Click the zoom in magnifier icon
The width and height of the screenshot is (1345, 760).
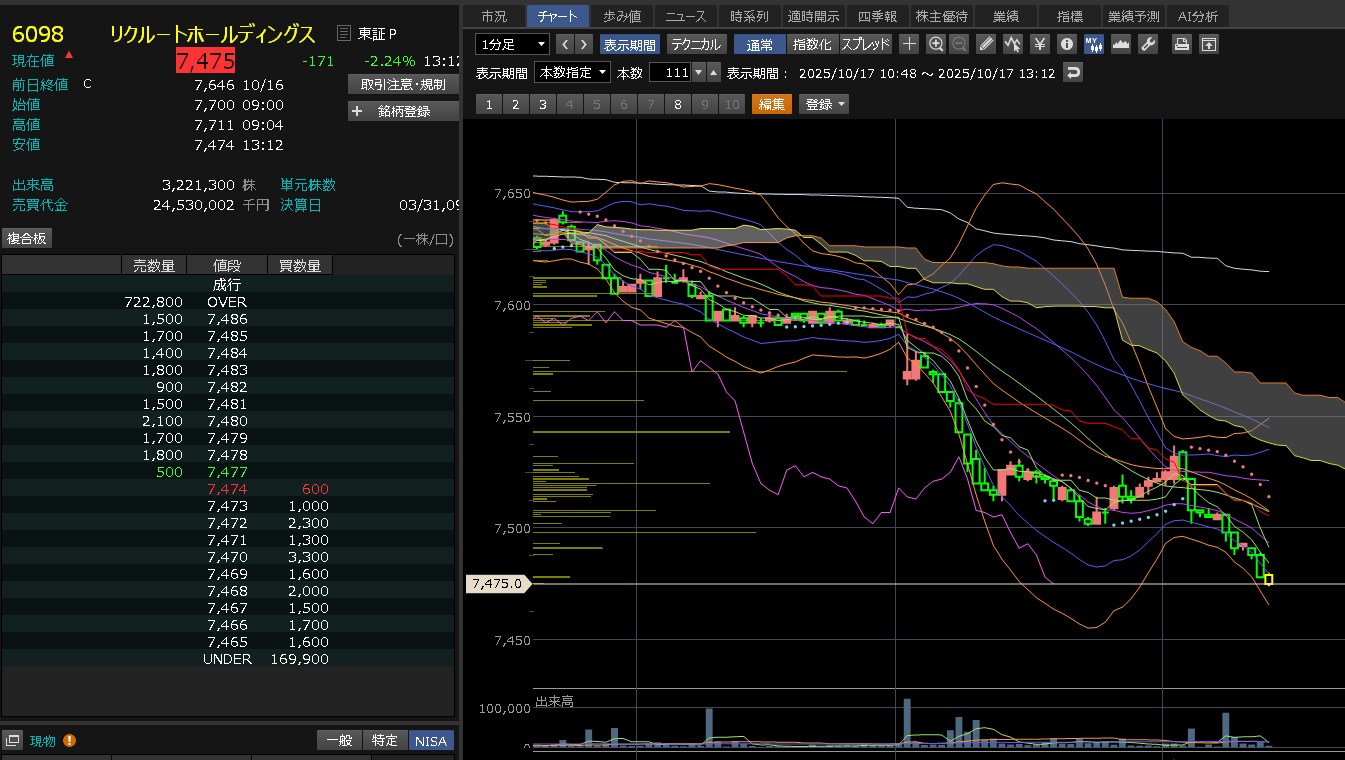(x=936, y=44)
